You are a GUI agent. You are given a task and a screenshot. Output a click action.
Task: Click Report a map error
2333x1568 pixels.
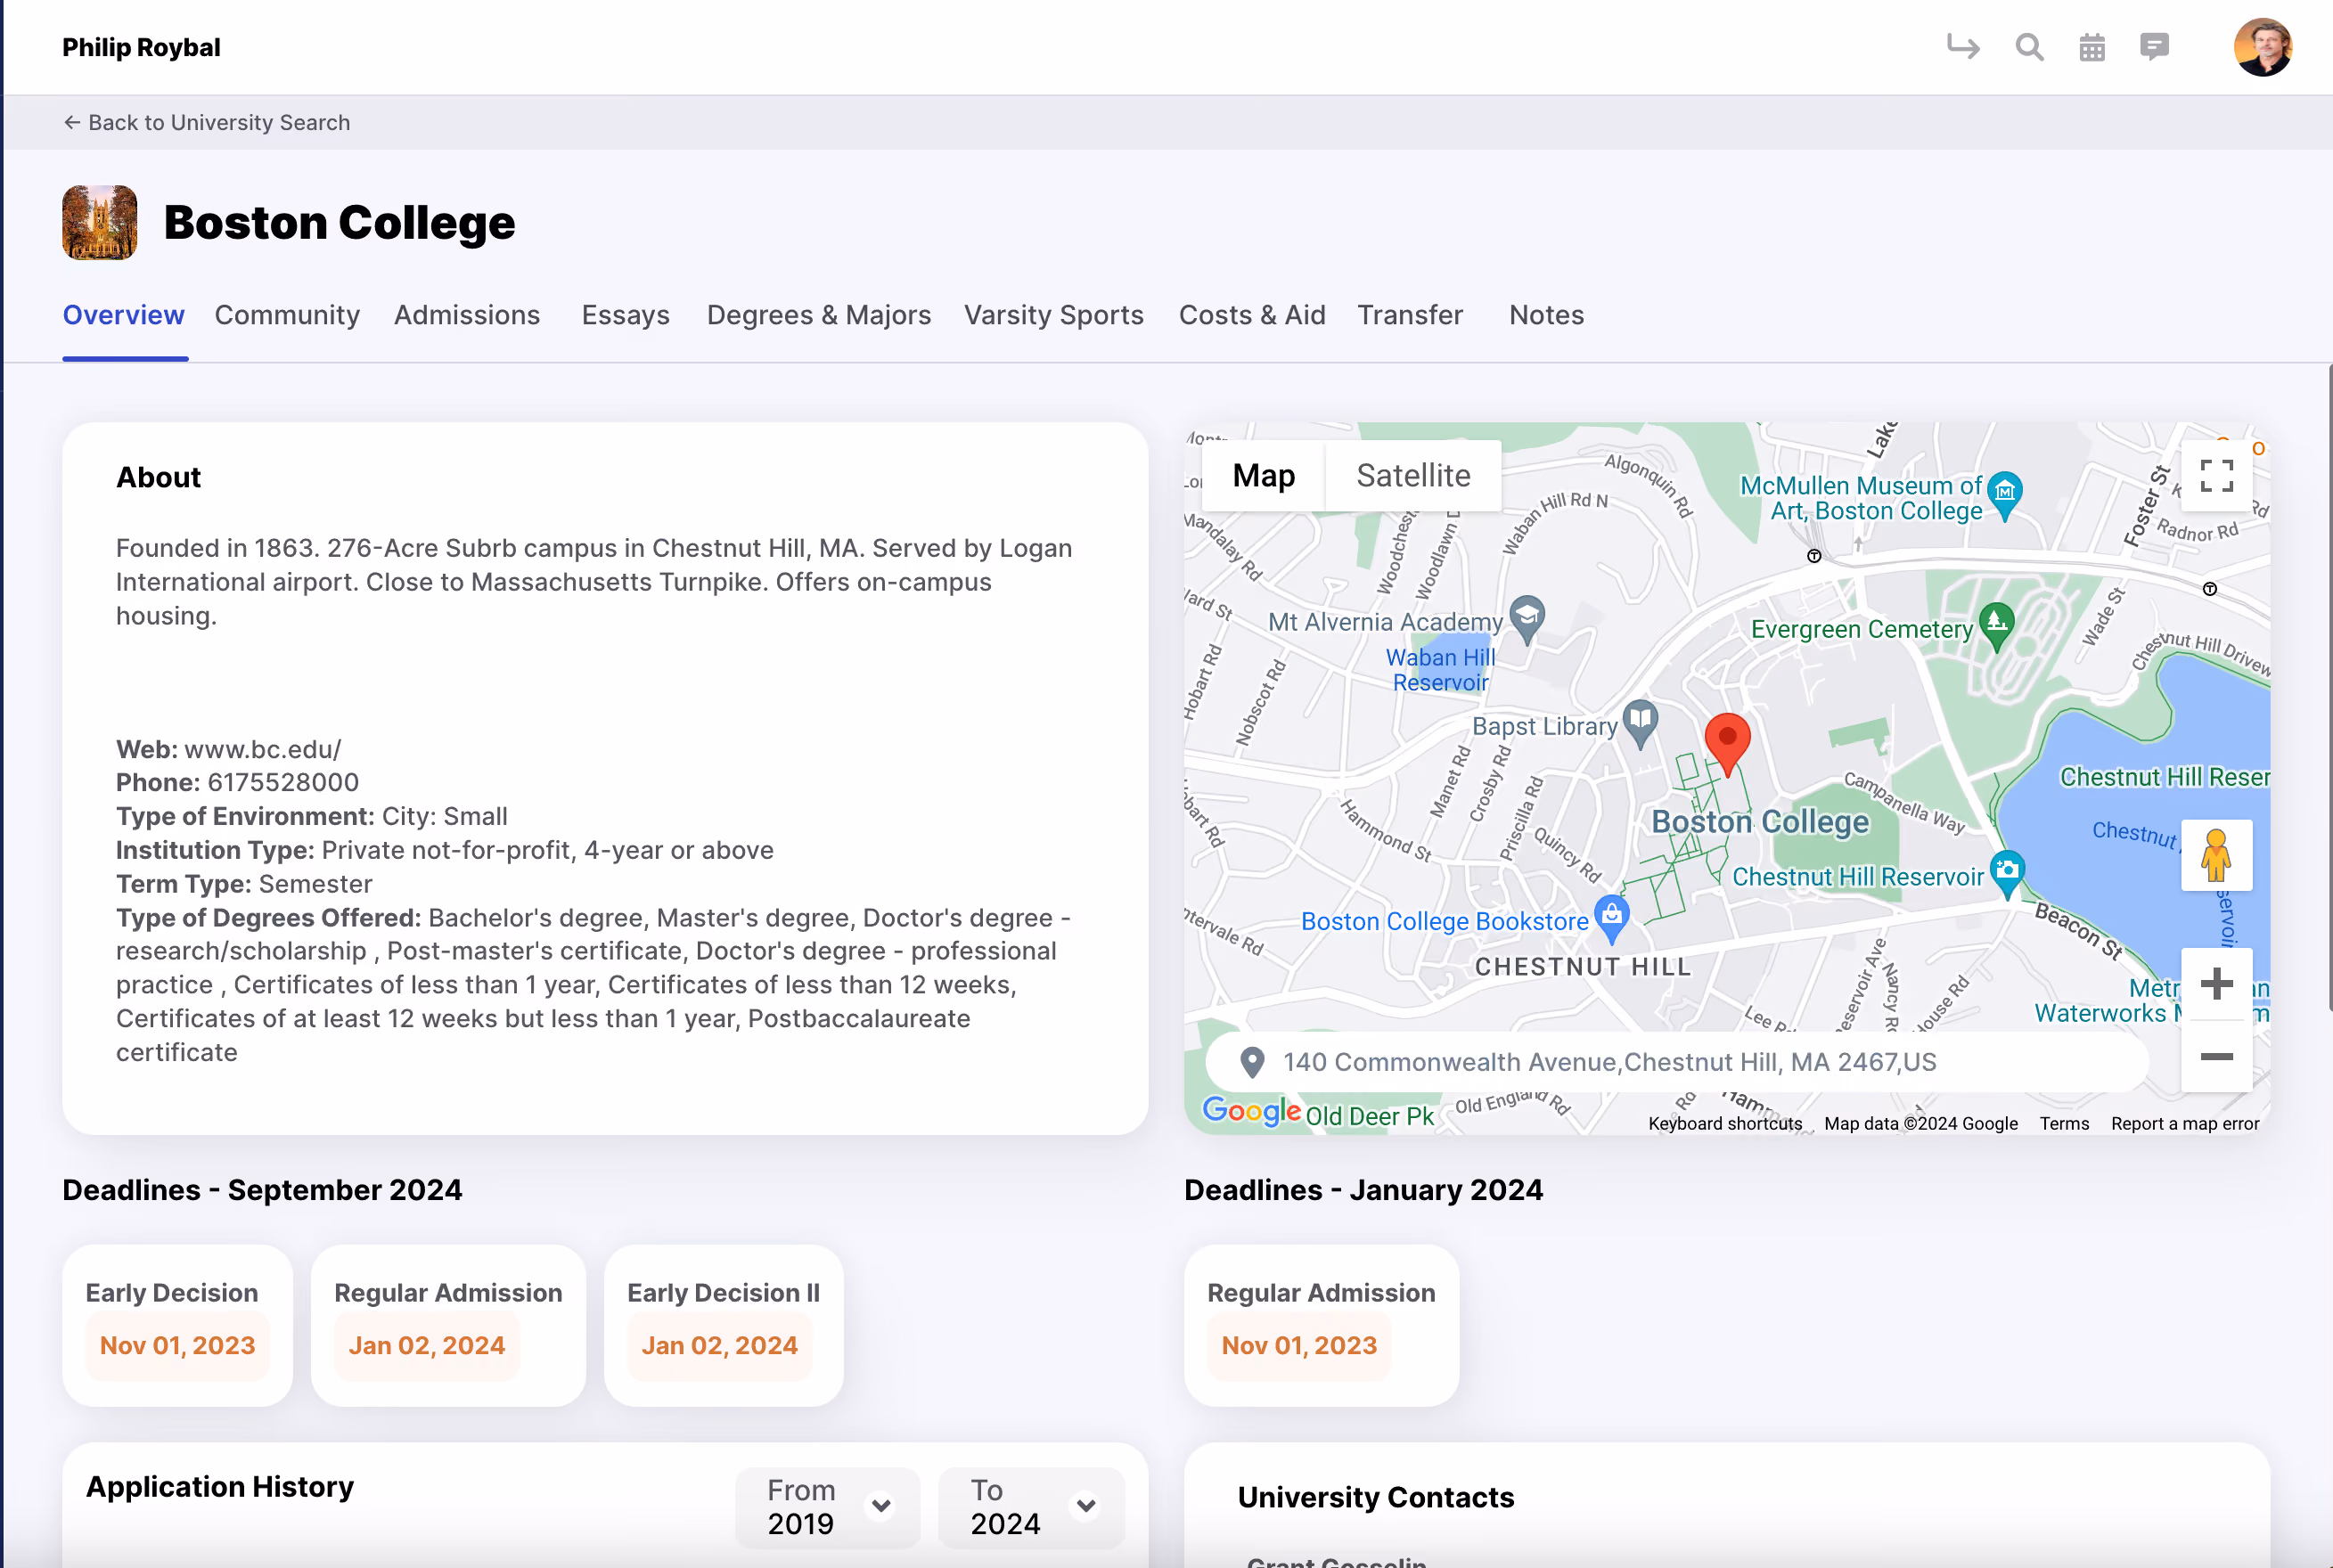click(2185, 1124)
